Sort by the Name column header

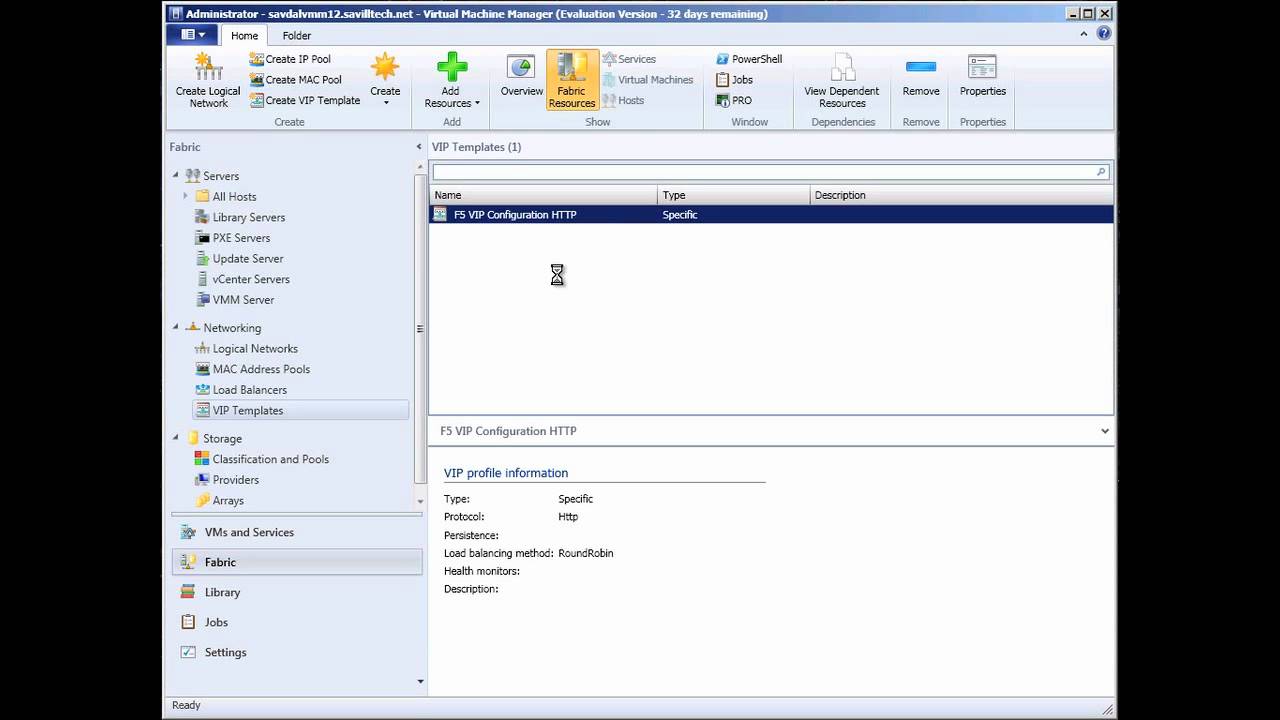pyautogui.click(x=543, y=195)
